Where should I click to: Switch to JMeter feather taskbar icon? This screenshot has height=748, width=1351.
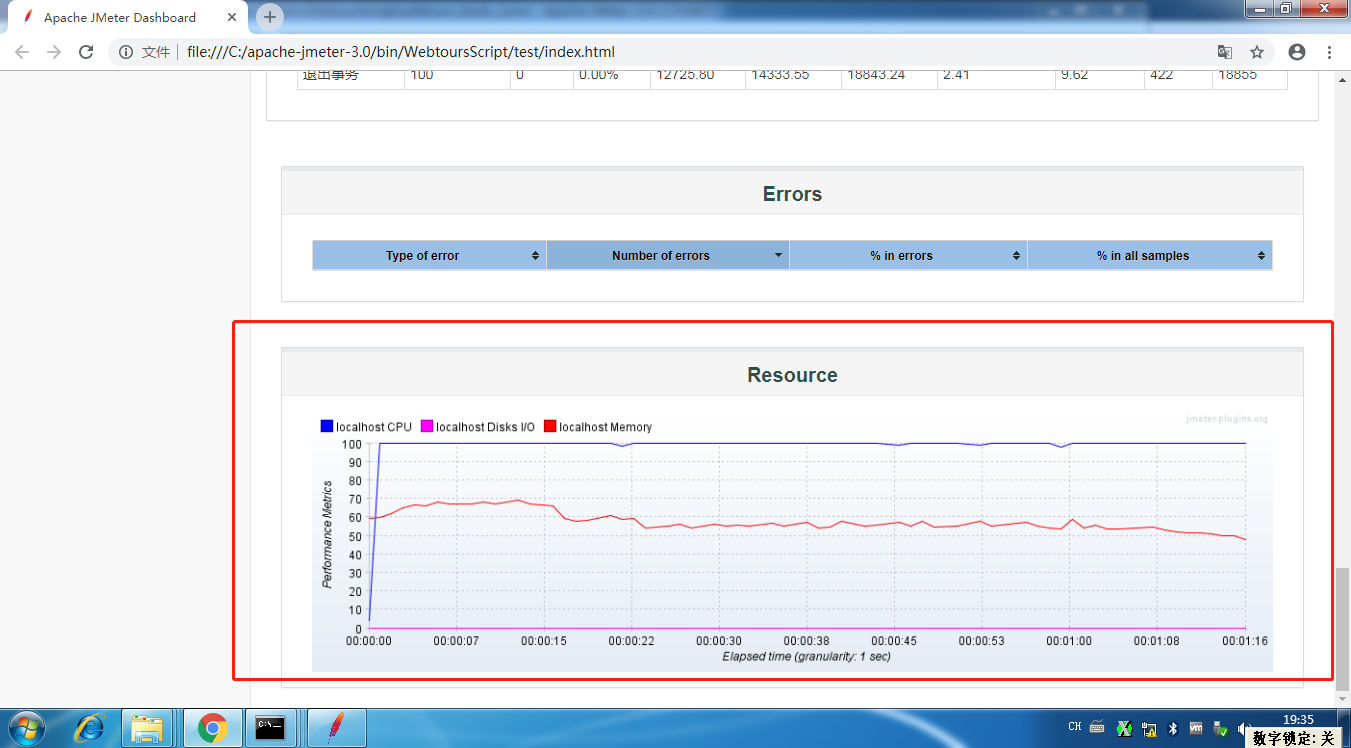point(336,728)
